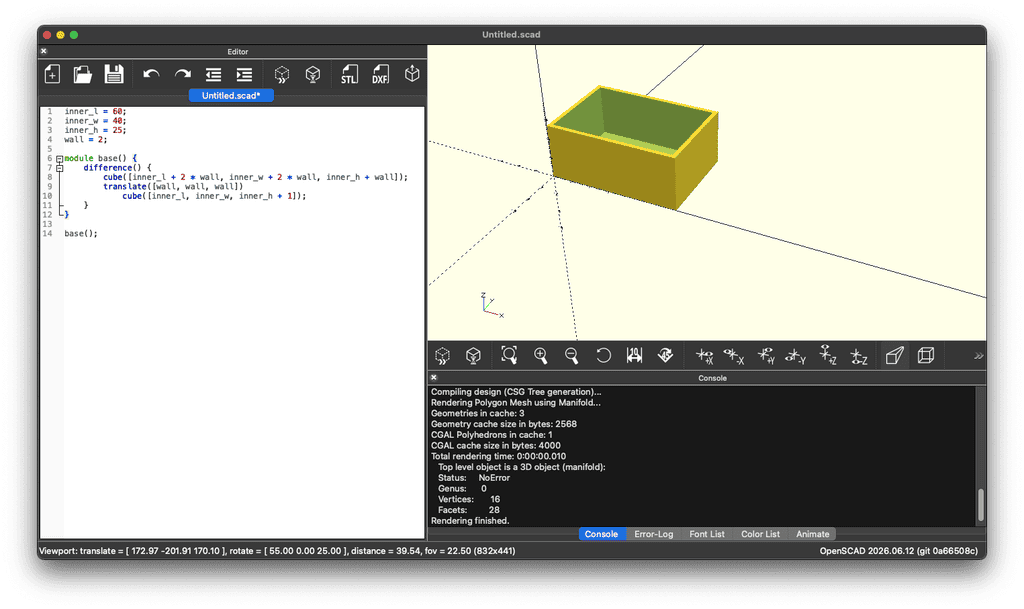Click the 'wall = 2;' code line
Screen dimensions: 1024x609
click(86, 140)
